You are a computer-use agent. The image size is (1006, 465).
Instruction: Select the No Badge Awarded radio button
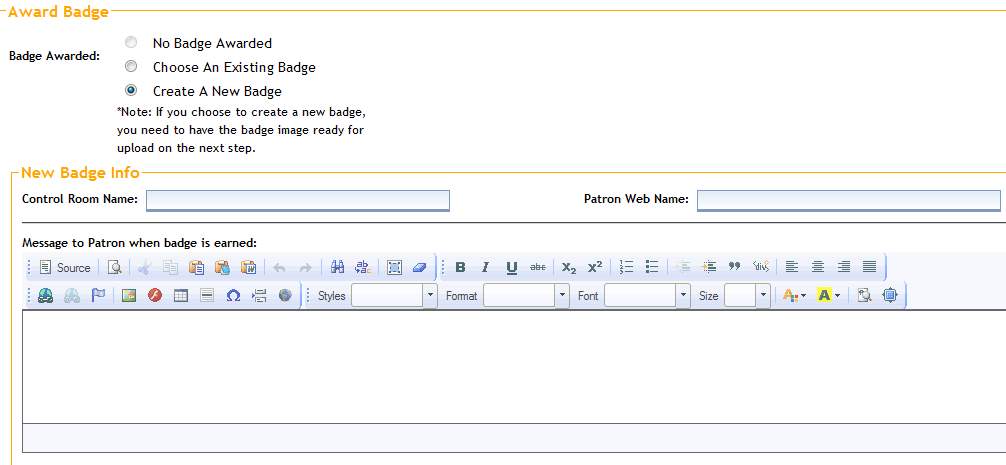point(131,43)
